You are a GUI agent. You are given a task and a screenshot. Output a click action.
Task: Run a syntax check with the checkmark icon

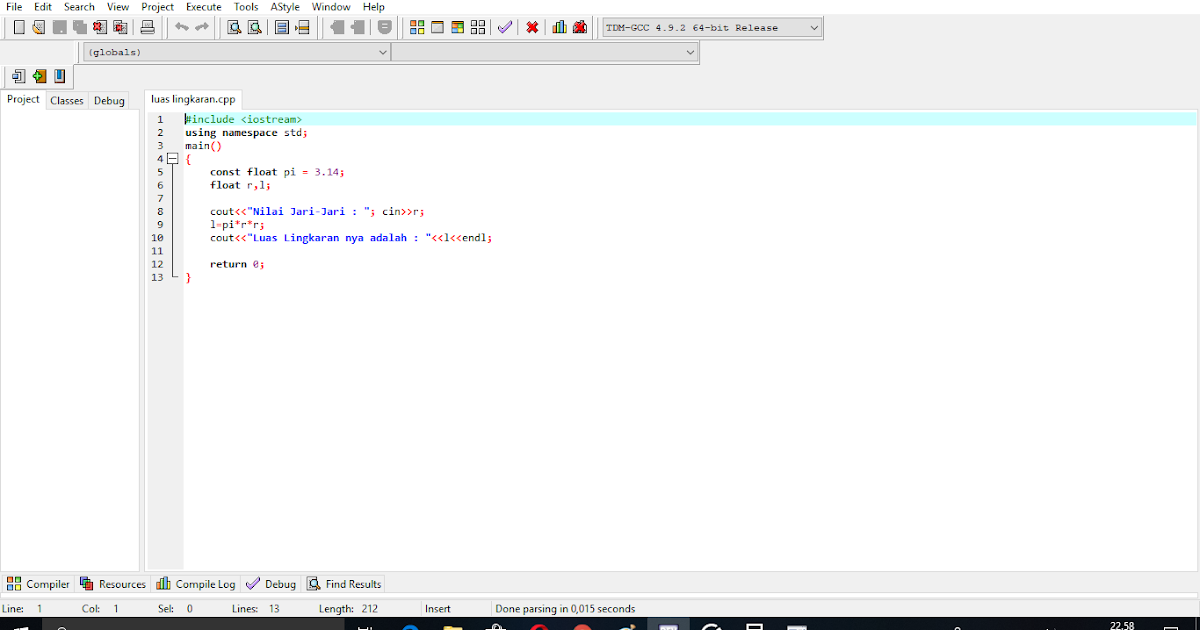click(x=504, y=27)
